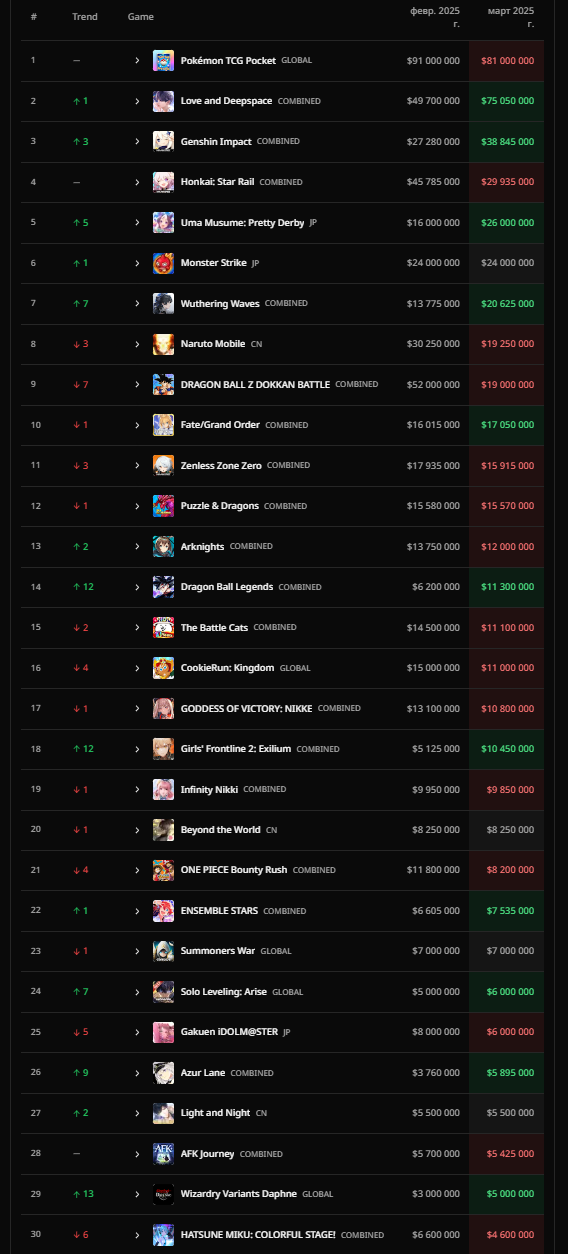Expand the Solo Leveling: Arise row chevron
The image size is (568, 1254).
[x=138, y=992]
